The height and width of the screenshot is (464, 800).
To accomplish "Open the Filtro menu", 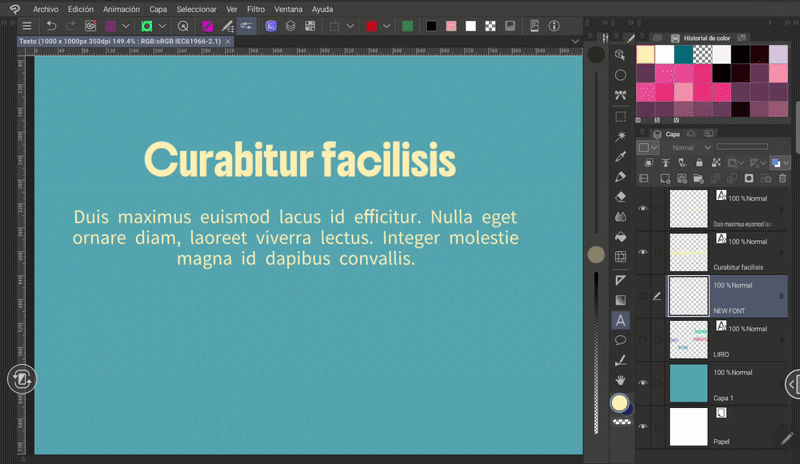I will (x=256, y=8).
